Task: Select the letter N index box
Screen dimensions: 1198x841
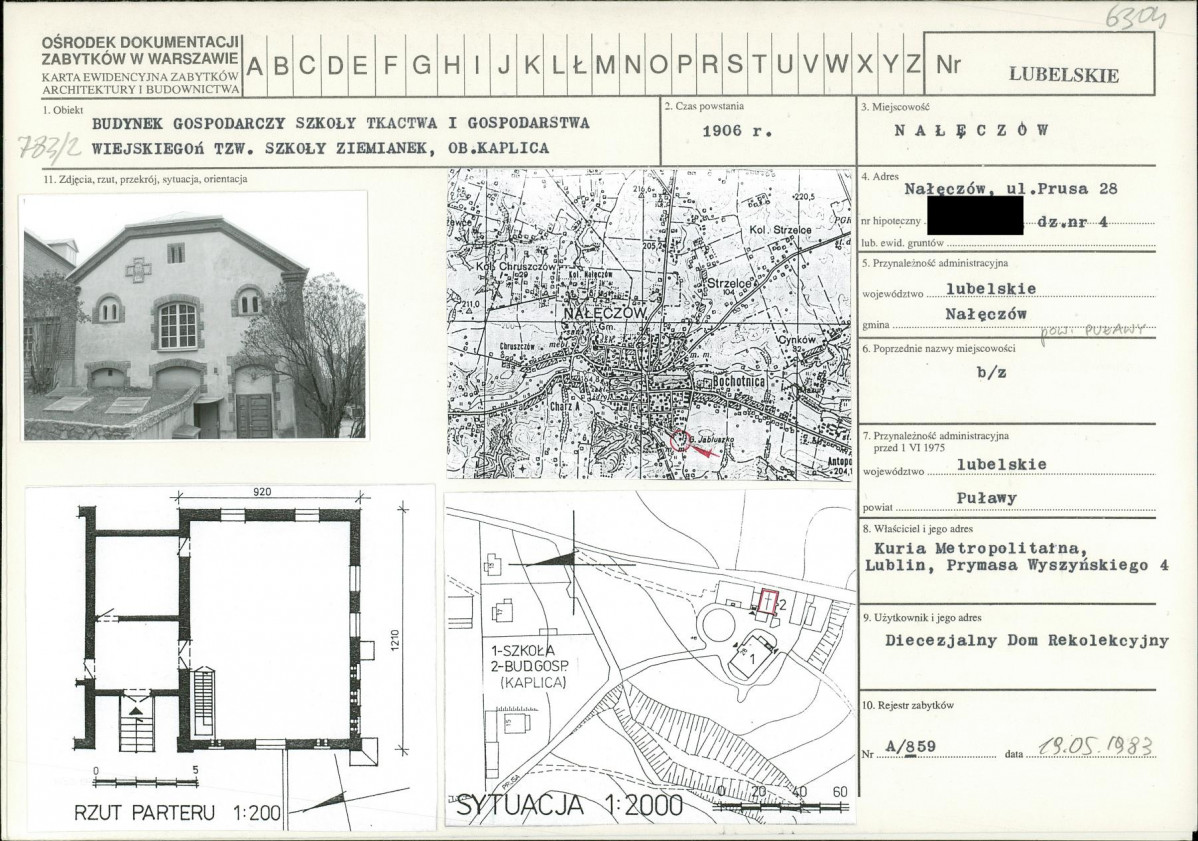Action: 633,66
